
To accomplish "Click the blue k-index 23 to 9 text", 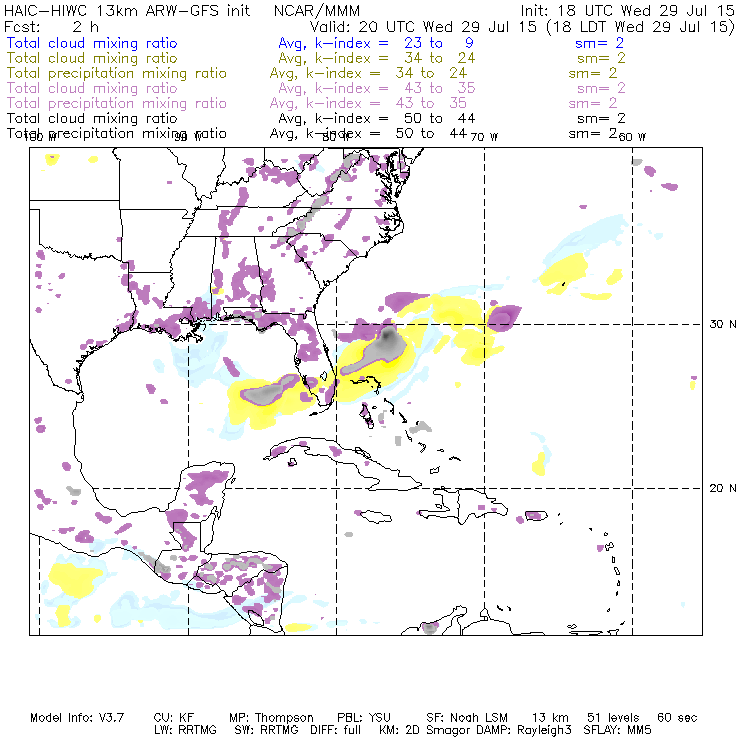I will click(376, 43).
